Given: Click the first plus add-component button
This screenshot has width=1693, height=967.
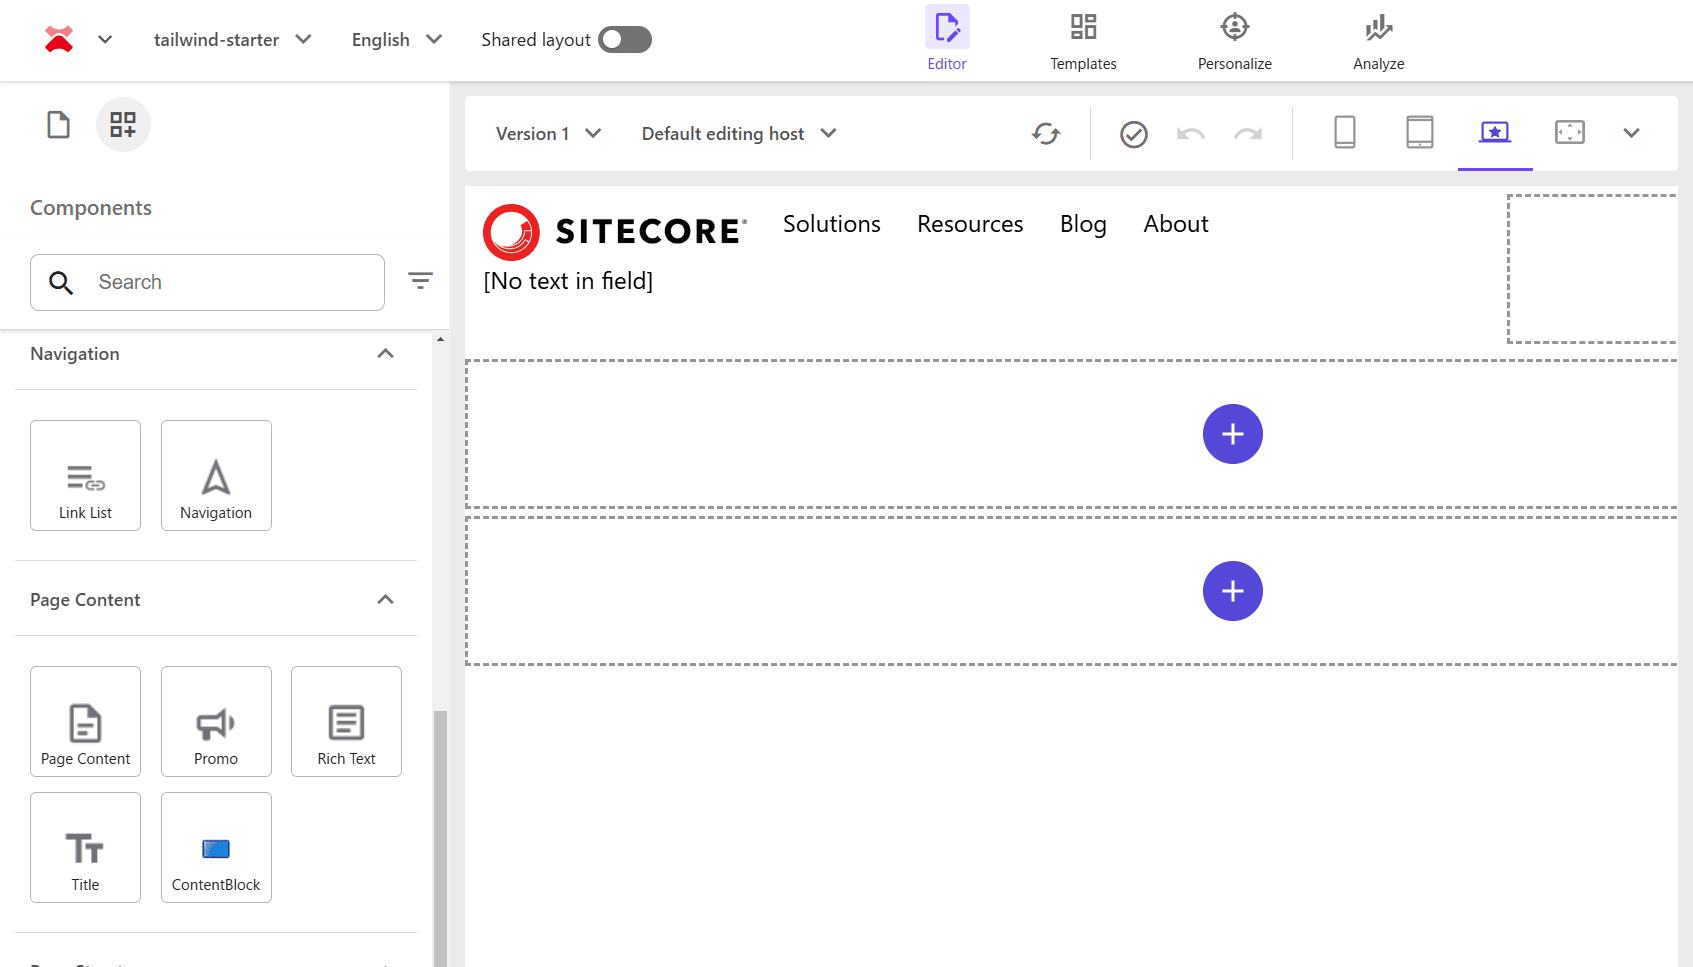Looking at the screenshot, I should 1232,434.
